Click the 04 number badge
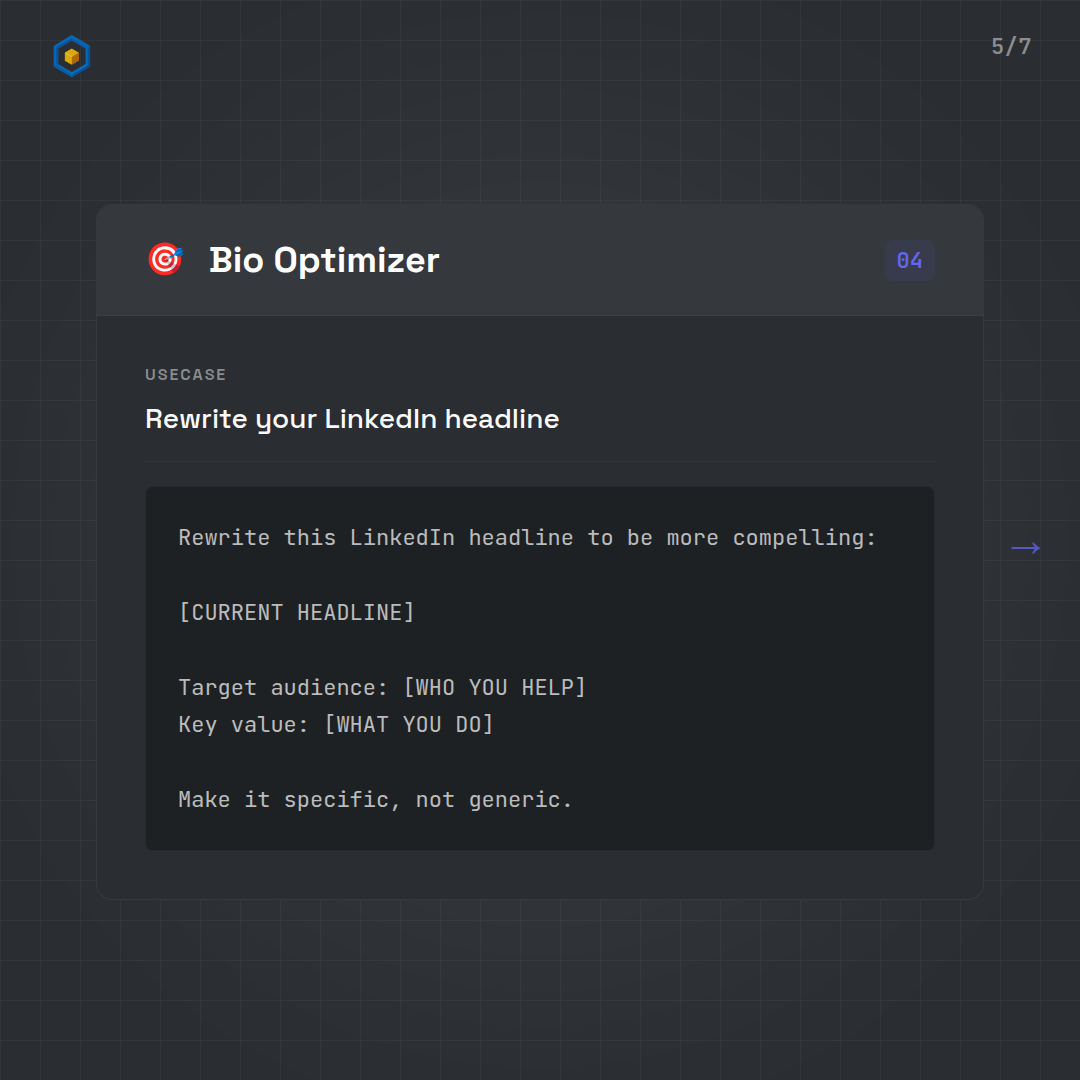1080x1080 pixels. tap(909, 261)
